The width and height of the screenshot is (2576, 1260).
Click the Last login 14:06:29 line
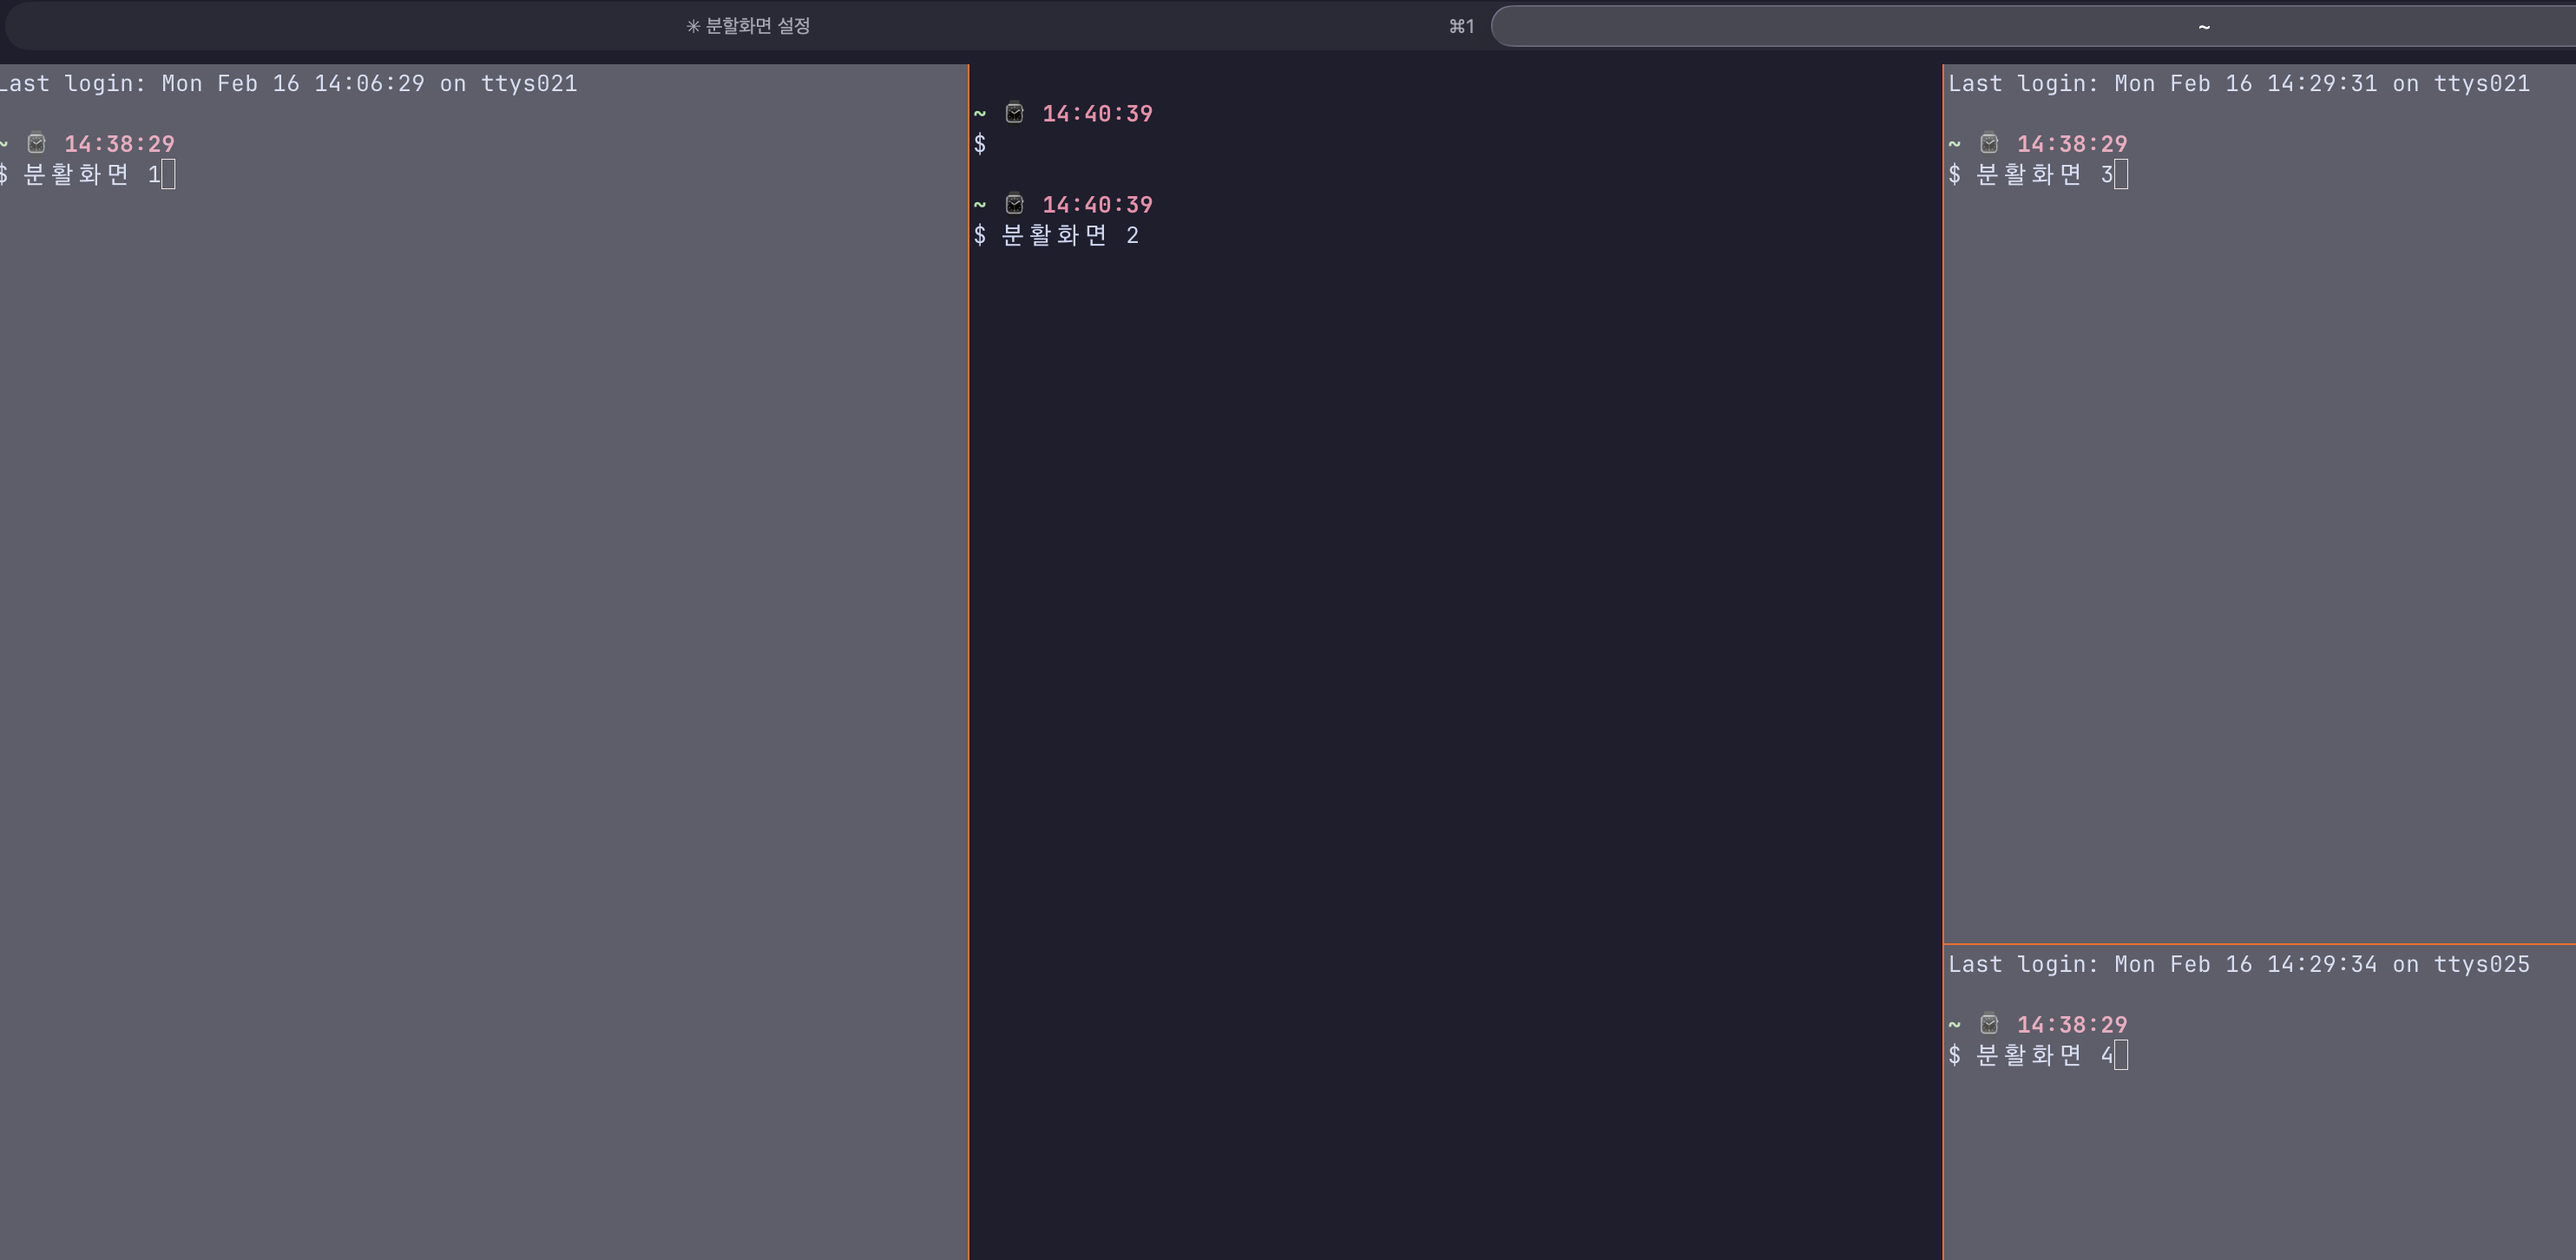(x=288, y=83)
